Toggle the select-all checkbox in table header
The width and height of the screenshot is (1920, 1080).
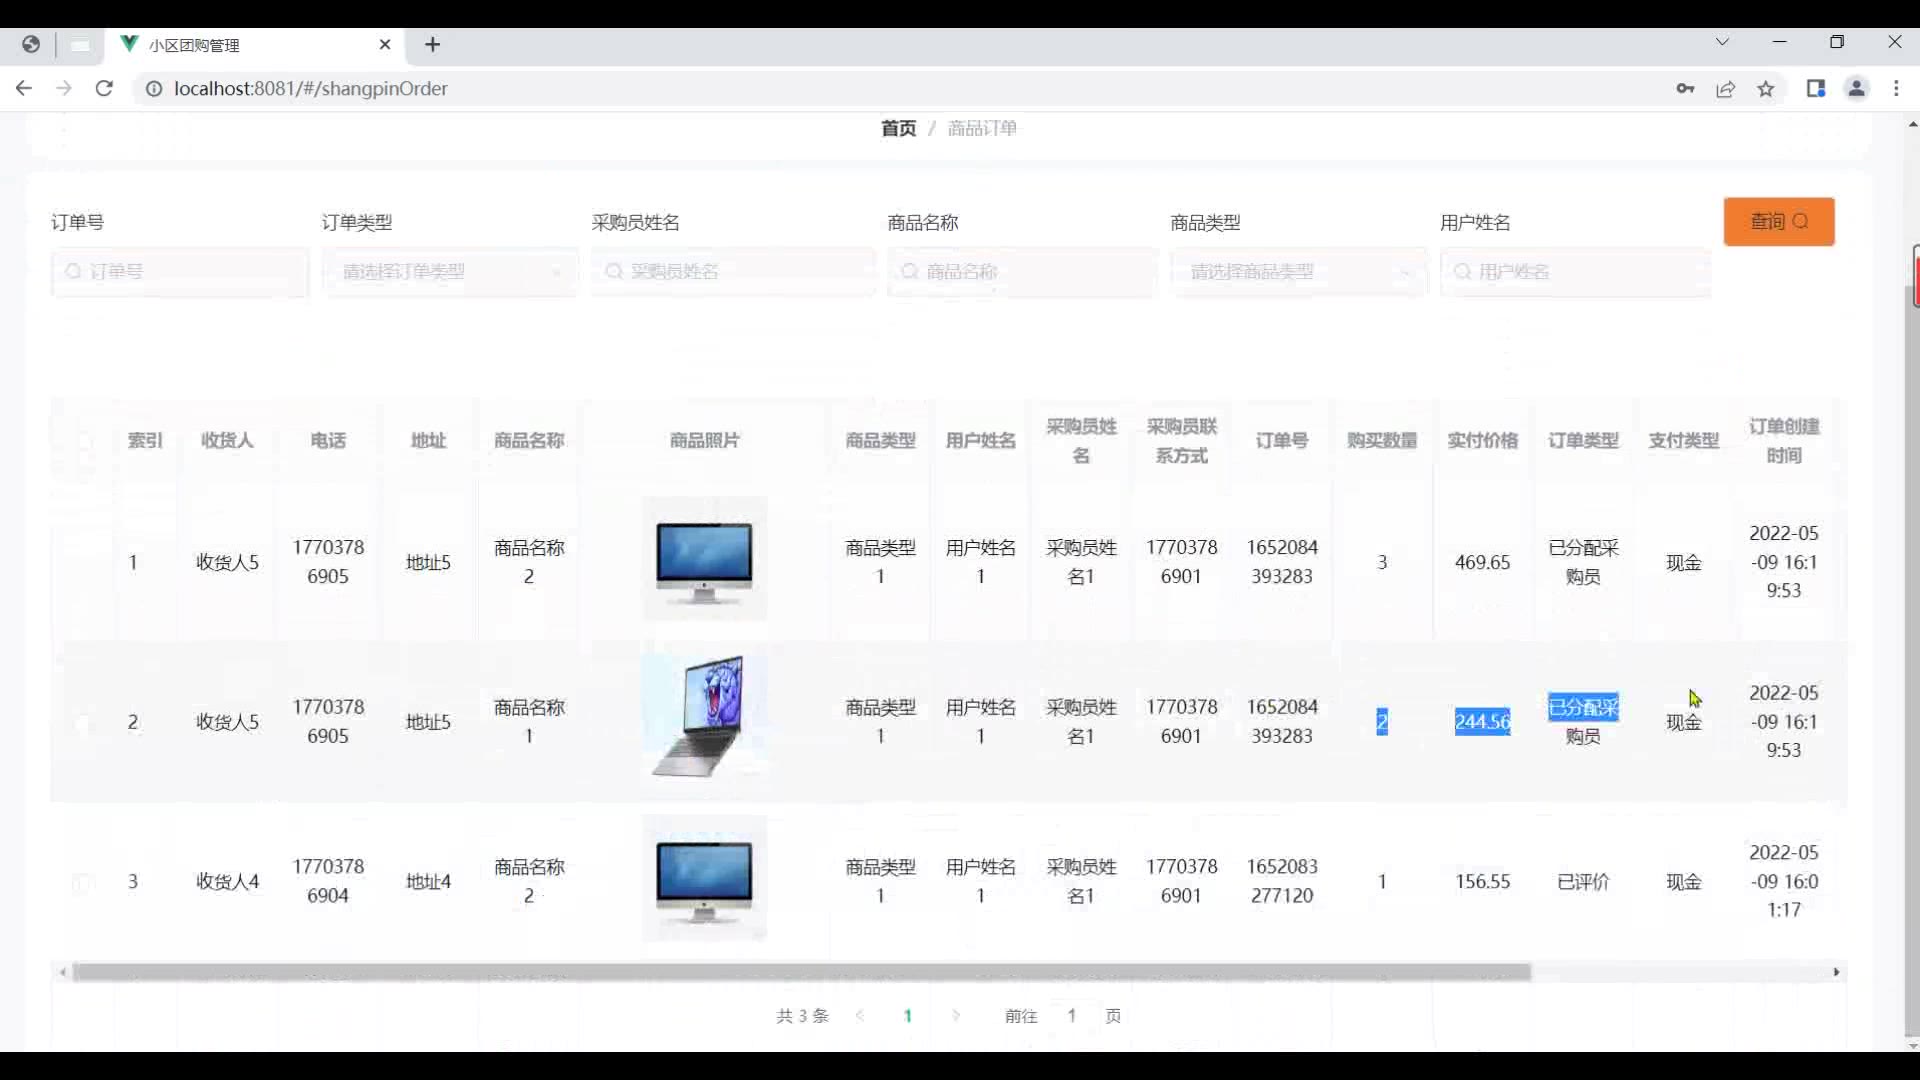pyautogui.click(x=83, y=441)
